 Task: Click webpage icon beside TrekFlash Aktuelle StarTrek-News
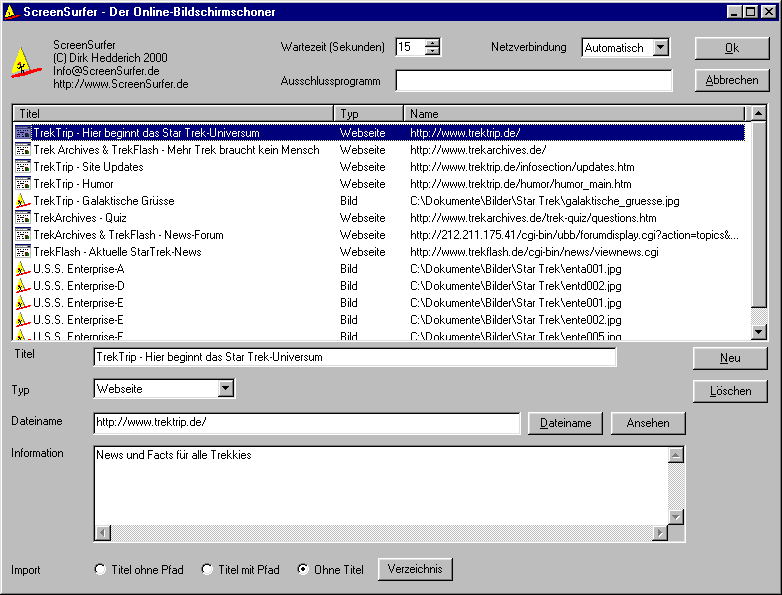click(x=23, y=251)
